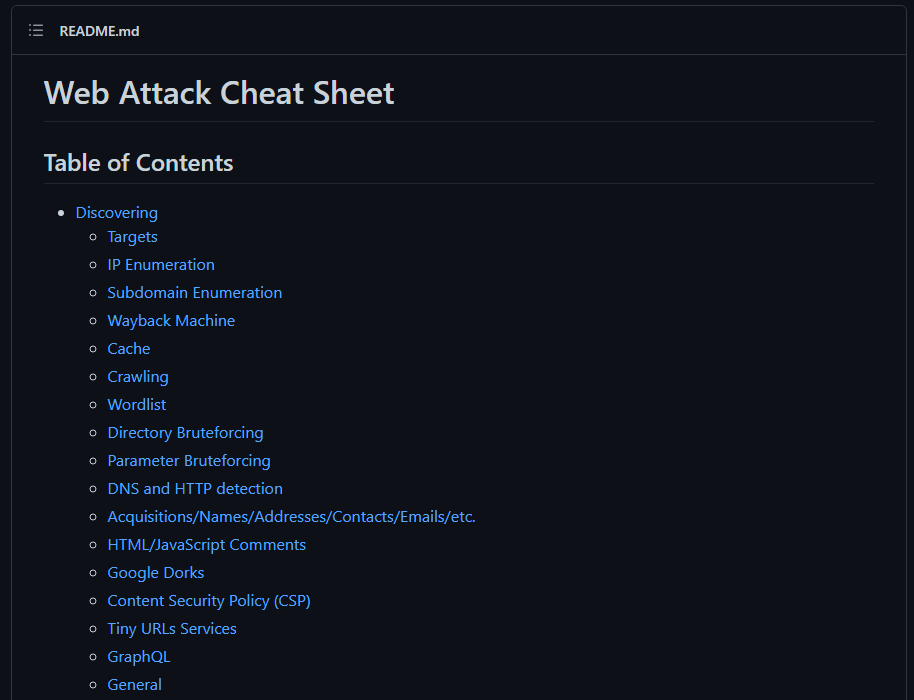The image size is (914, 700).
Task: Go to DNS and HTTP detection
Action: point(195,489)
